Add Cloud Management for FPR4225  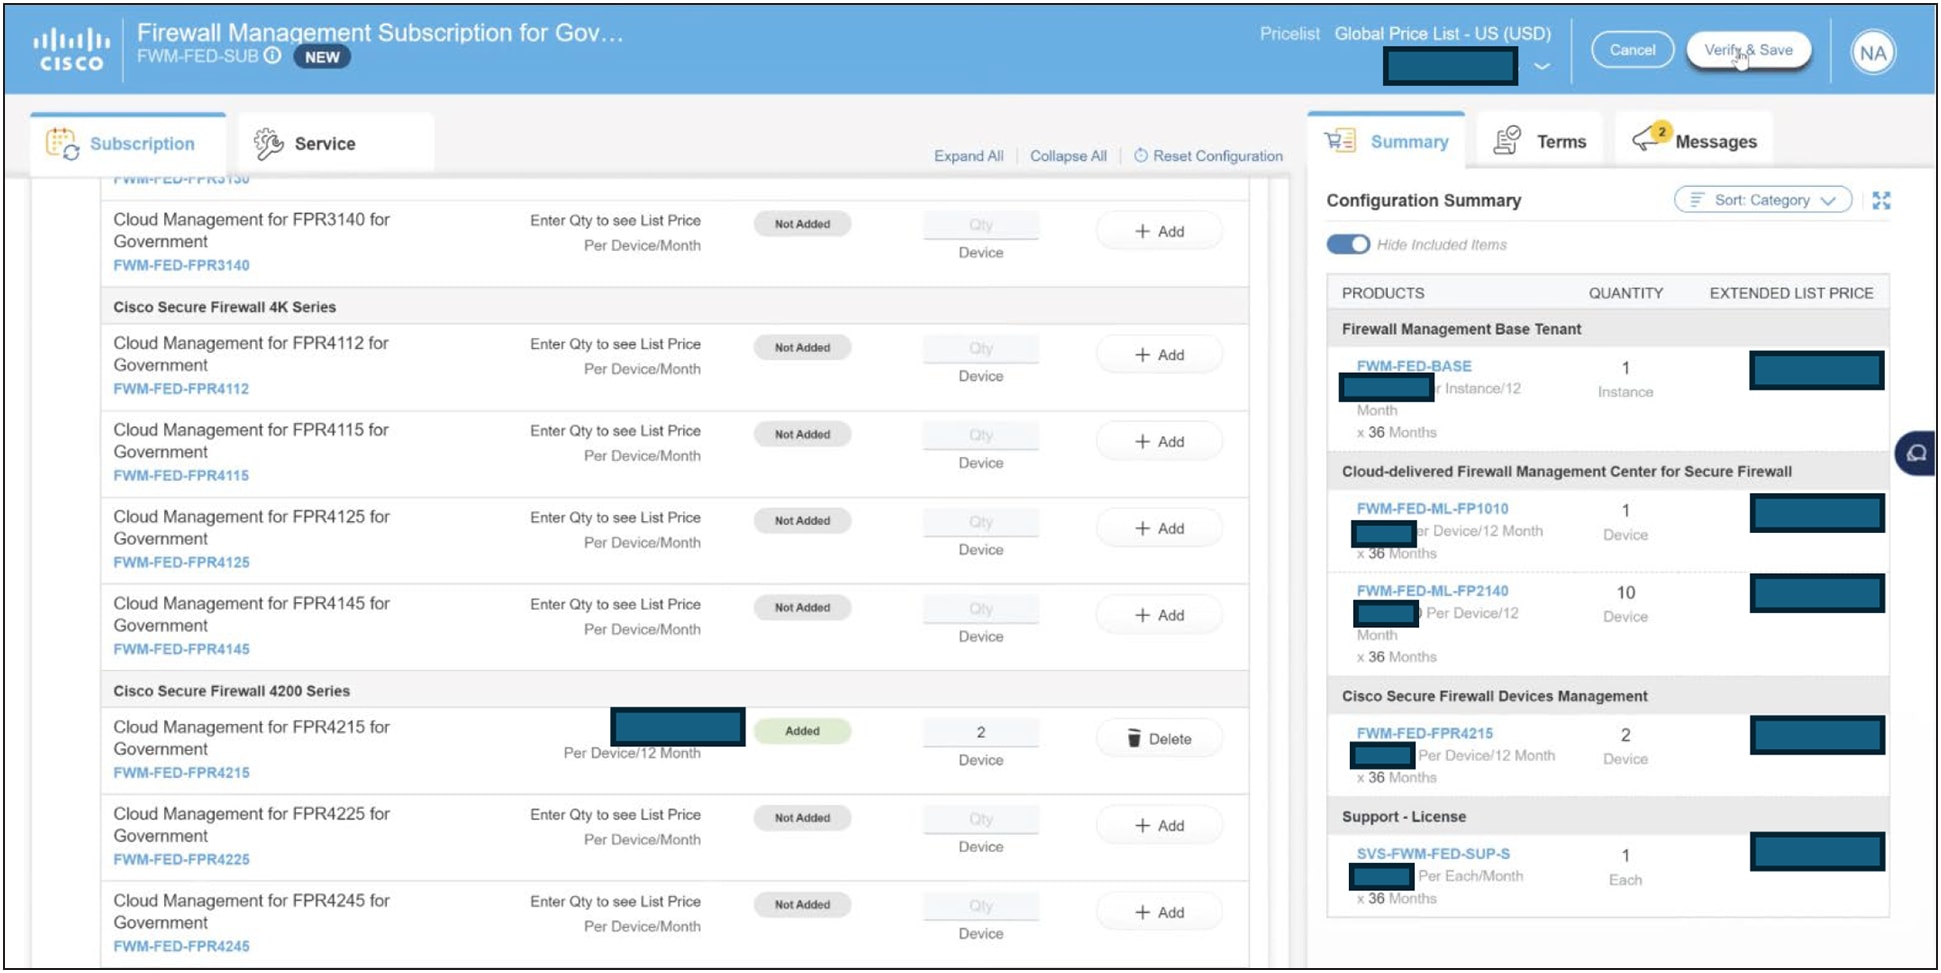coord(1159,826)
